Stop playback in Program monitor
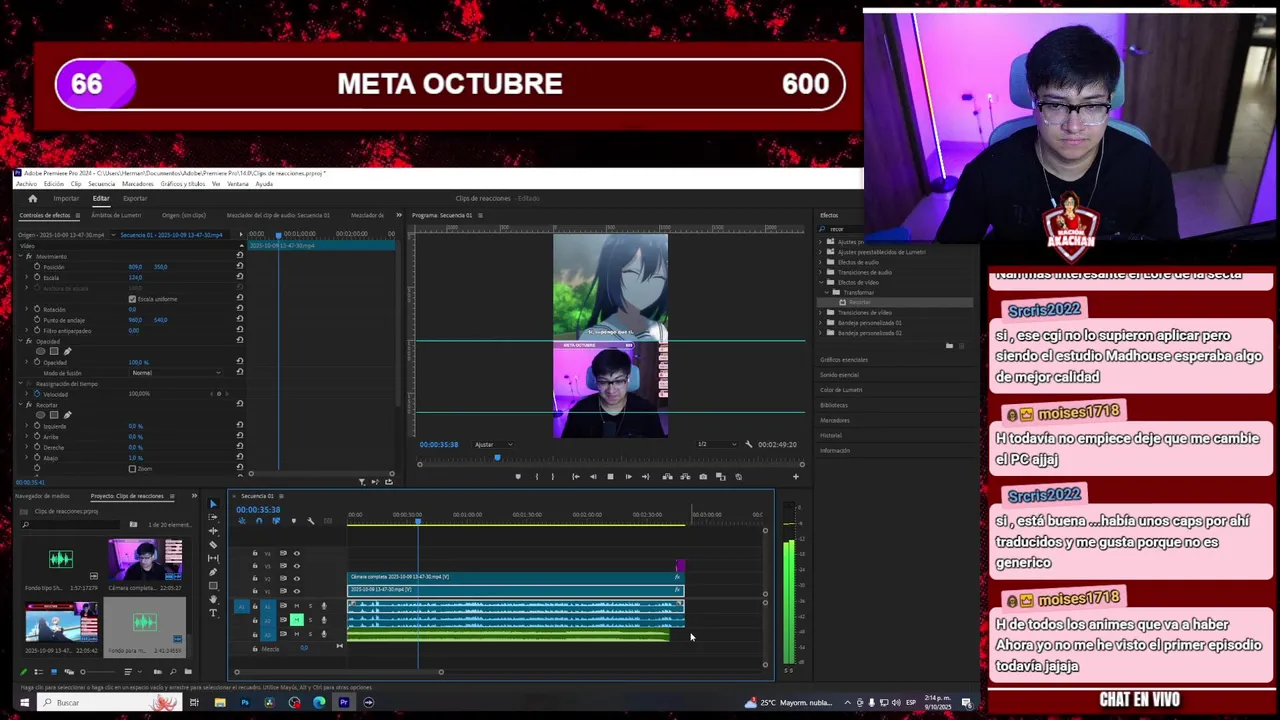The height and width of the screenshot is (720, 1280). 610,477
